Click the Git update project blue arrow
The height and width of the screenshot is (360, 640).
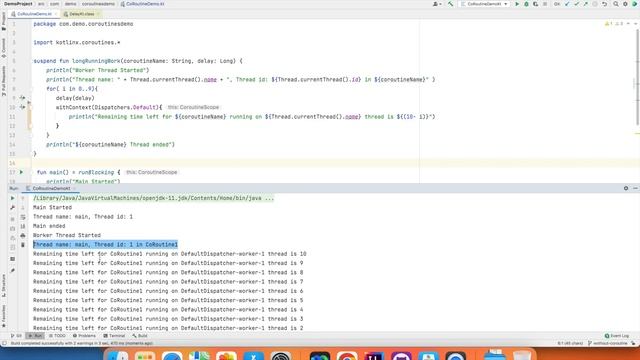[x=567, y=4]
